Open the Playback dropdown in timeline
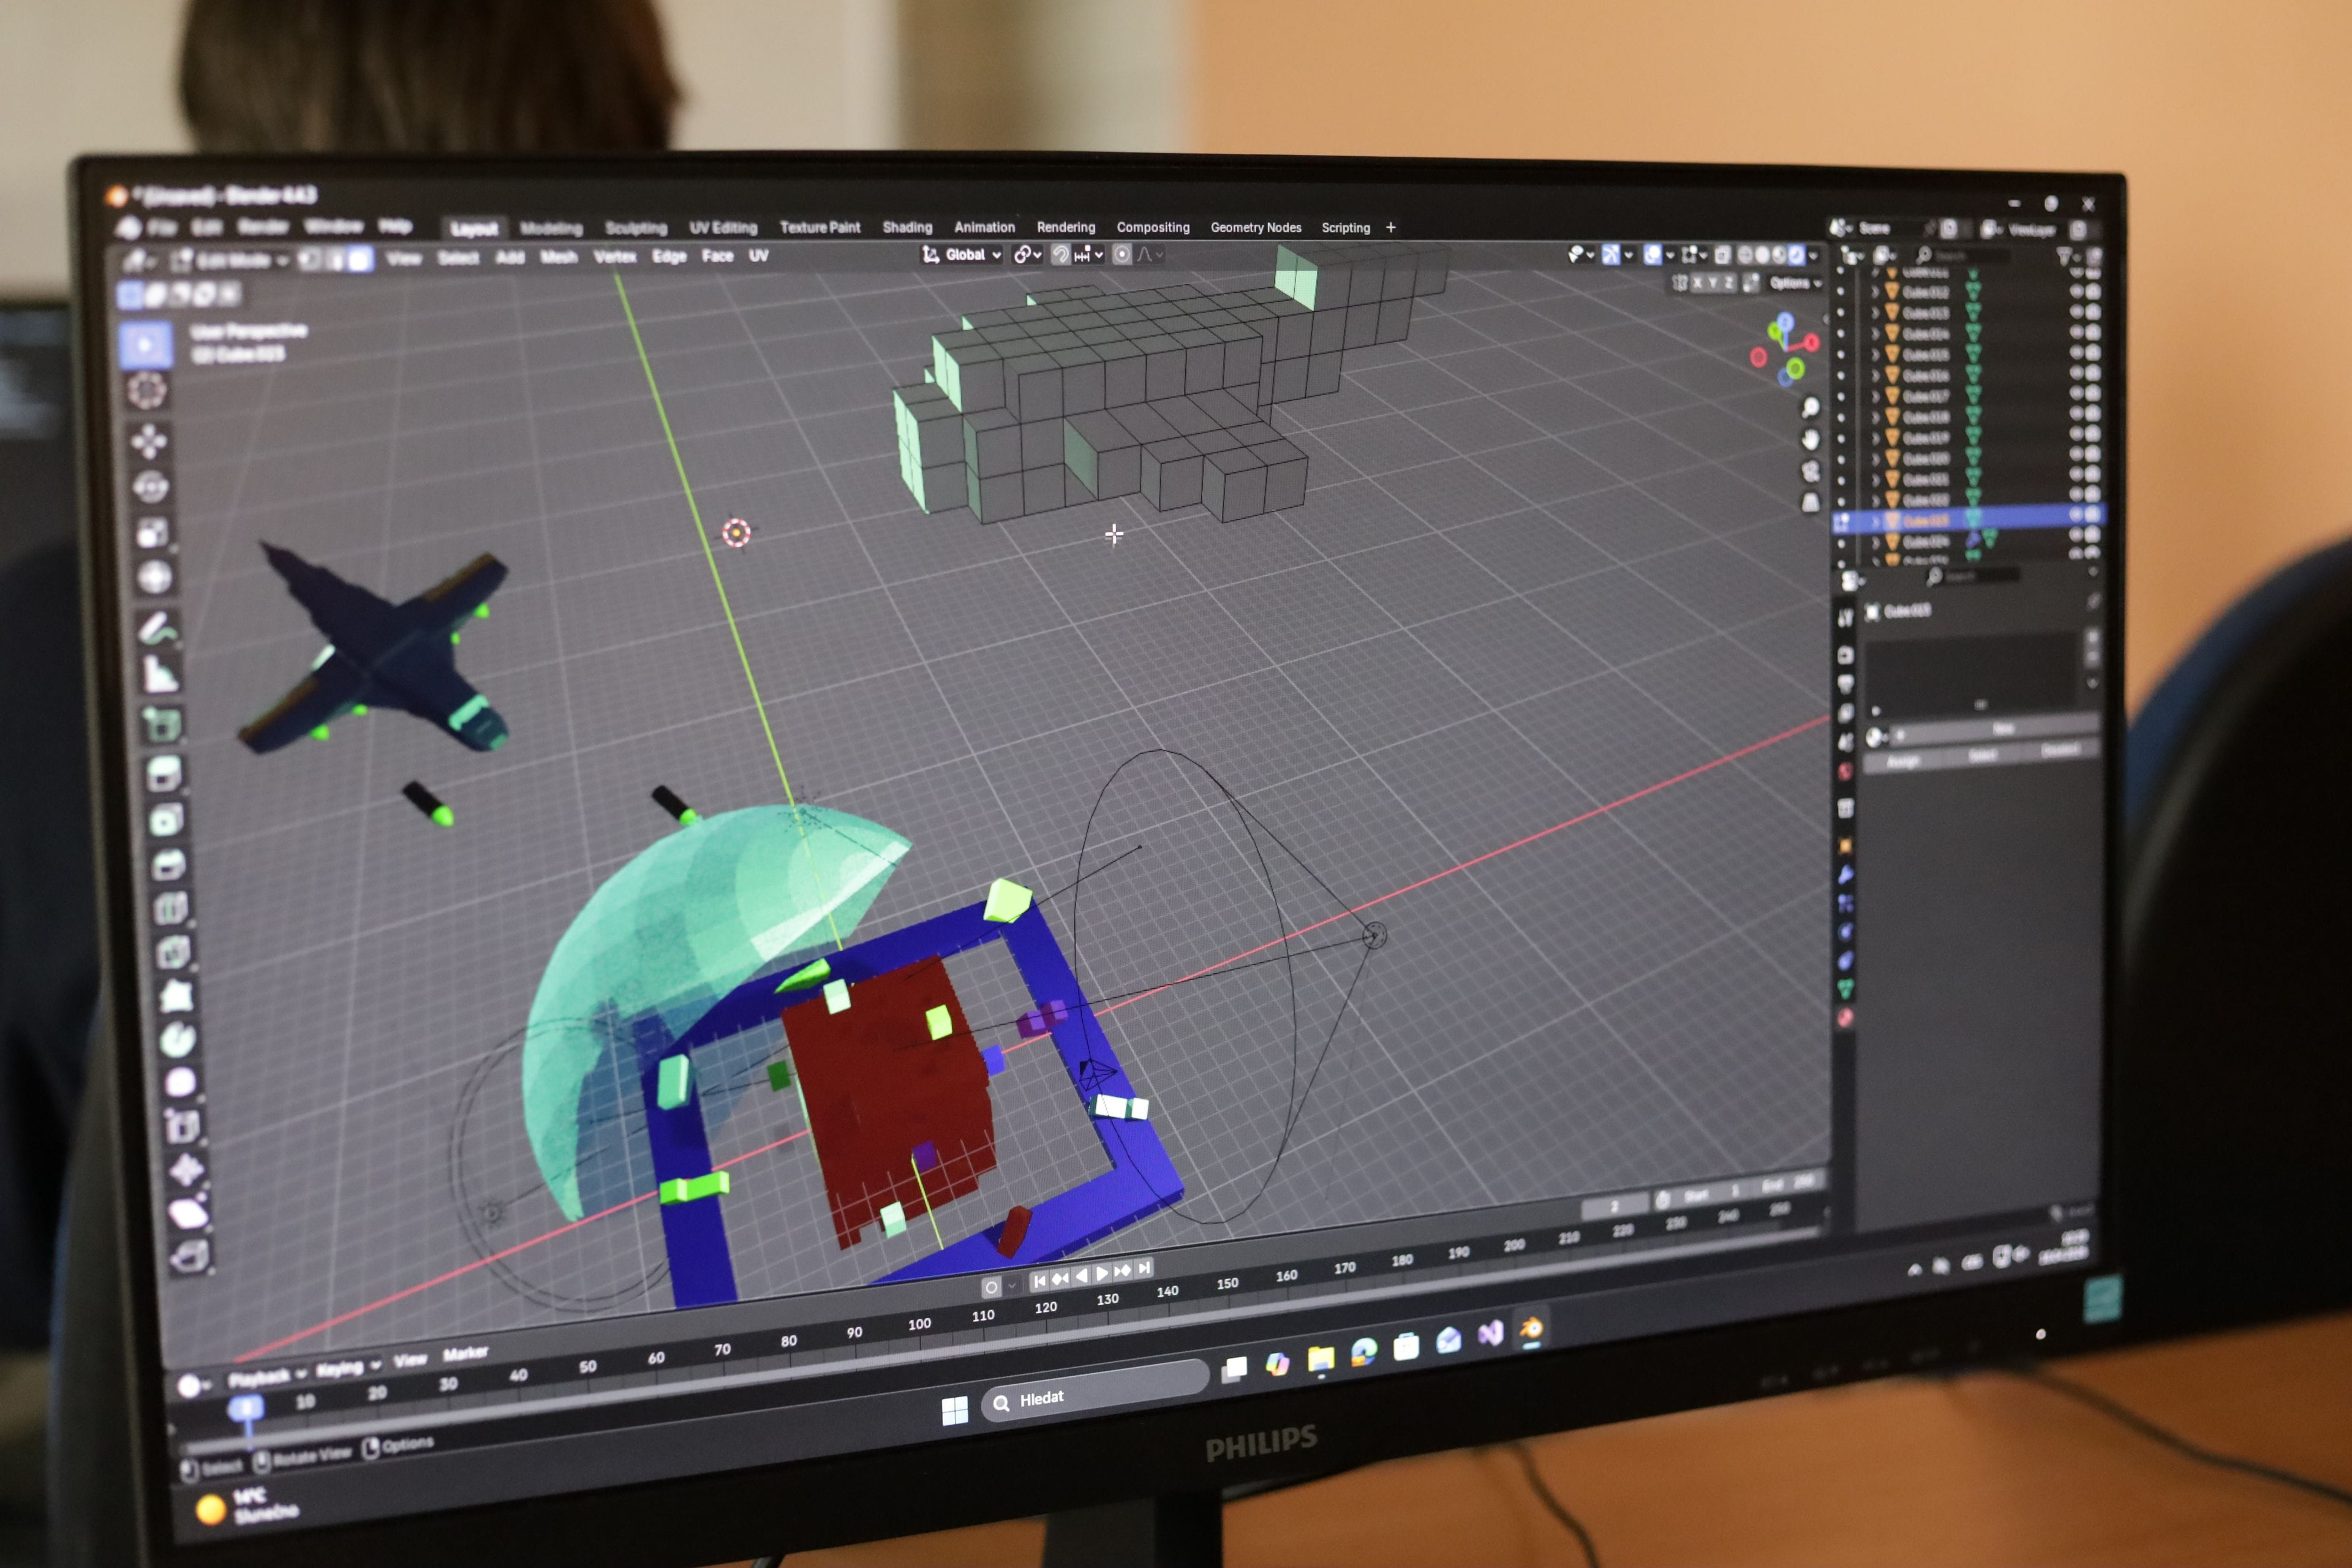The width and height of the screenshot is (2352, 1568). pyautogui.click(x=267, y=1378)
